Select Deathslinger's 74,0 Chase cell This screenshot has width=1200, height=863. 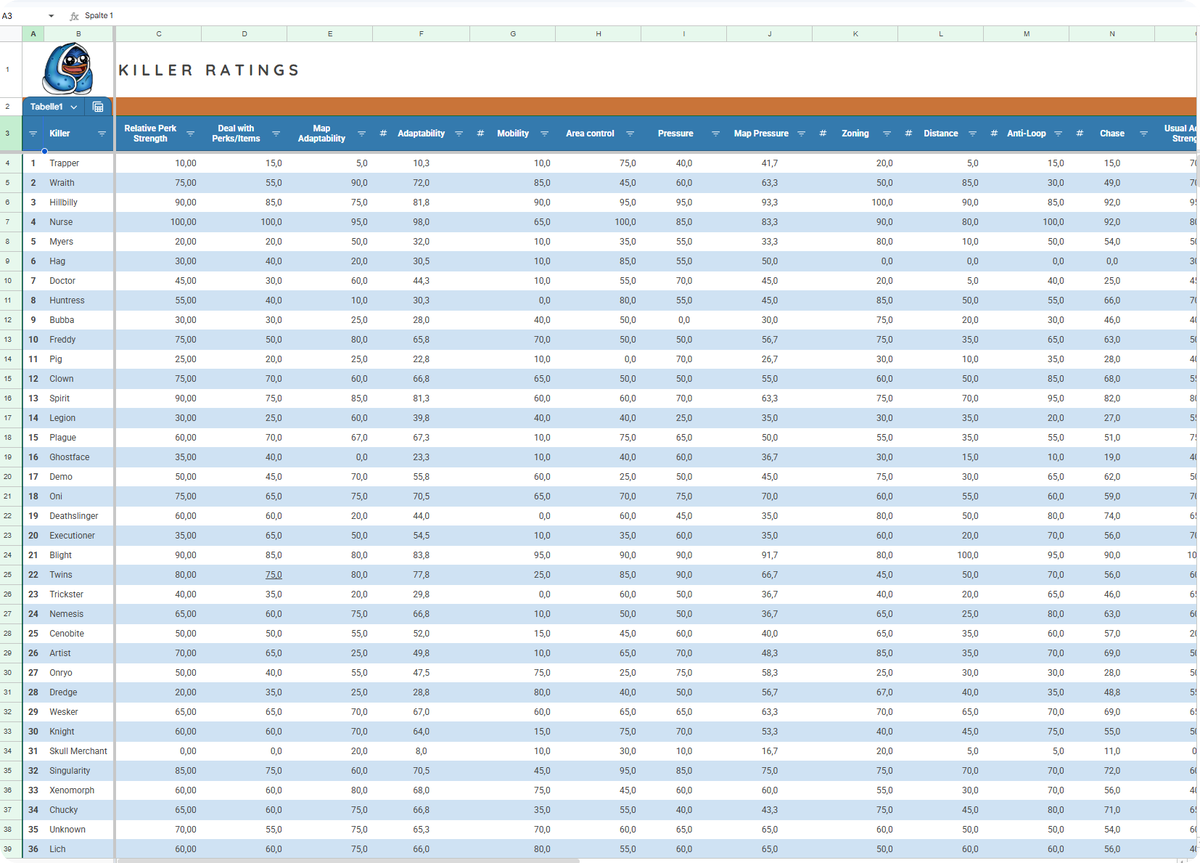(x=1112, y=516)
